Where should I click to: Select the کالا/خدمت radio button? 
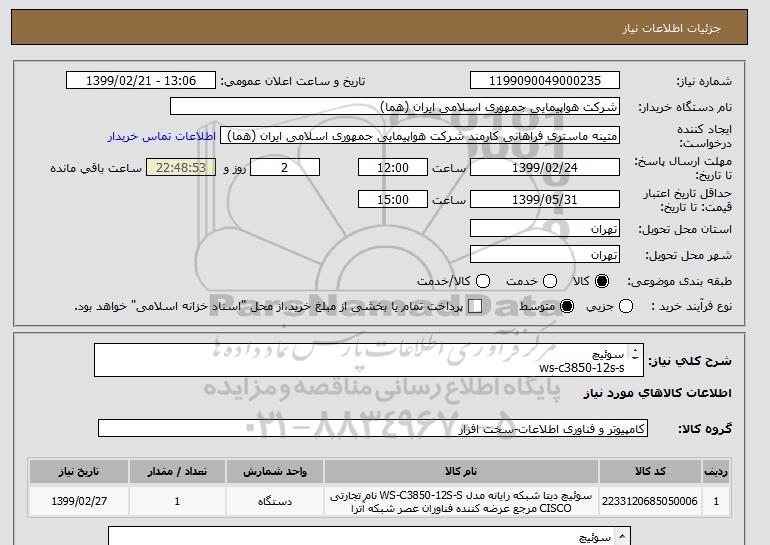(483, 281)
